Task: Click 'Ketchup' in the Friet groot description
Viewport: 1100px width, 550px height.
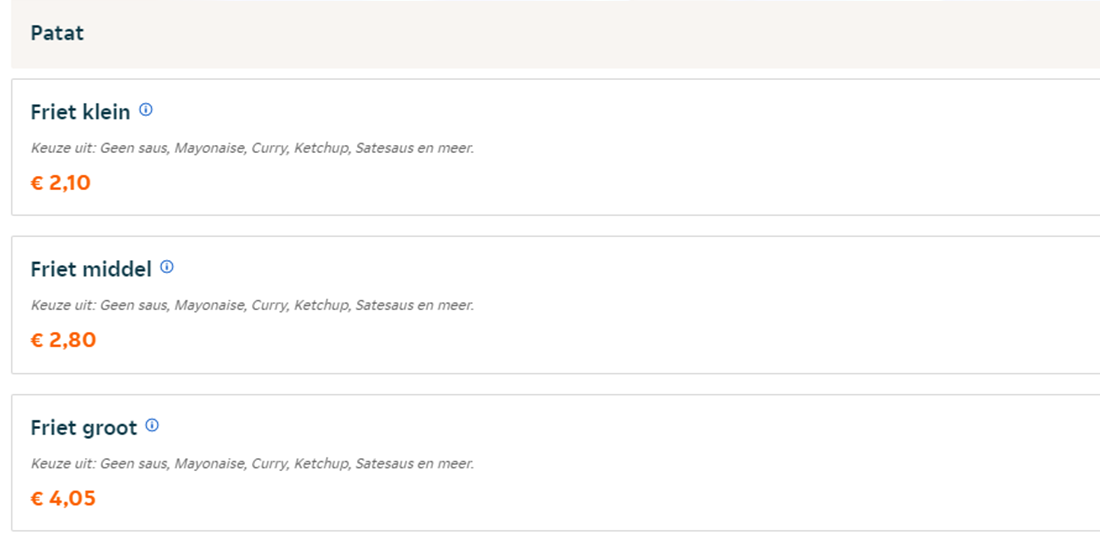Action: tap(320, 464)
